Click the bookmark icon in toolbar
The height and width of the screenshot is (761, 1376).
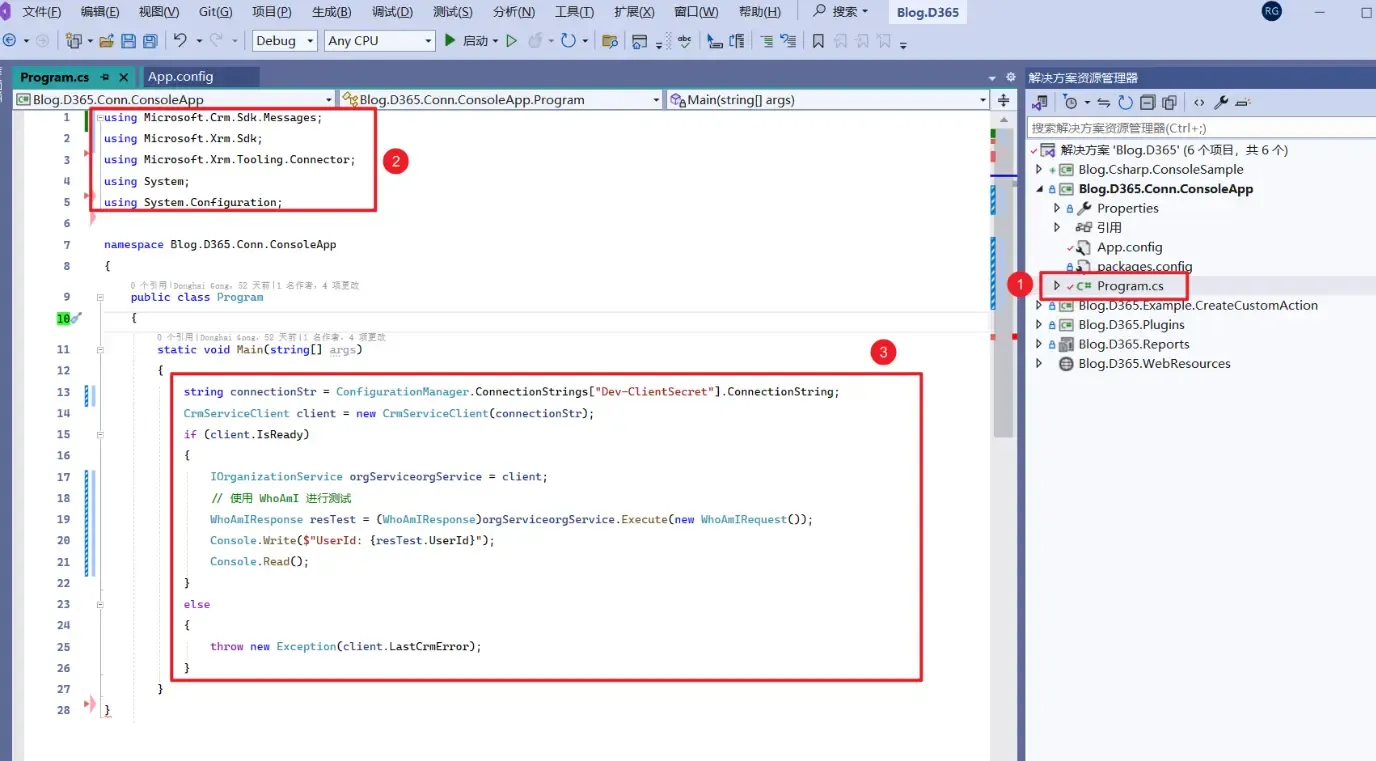(x=818, y=41)
